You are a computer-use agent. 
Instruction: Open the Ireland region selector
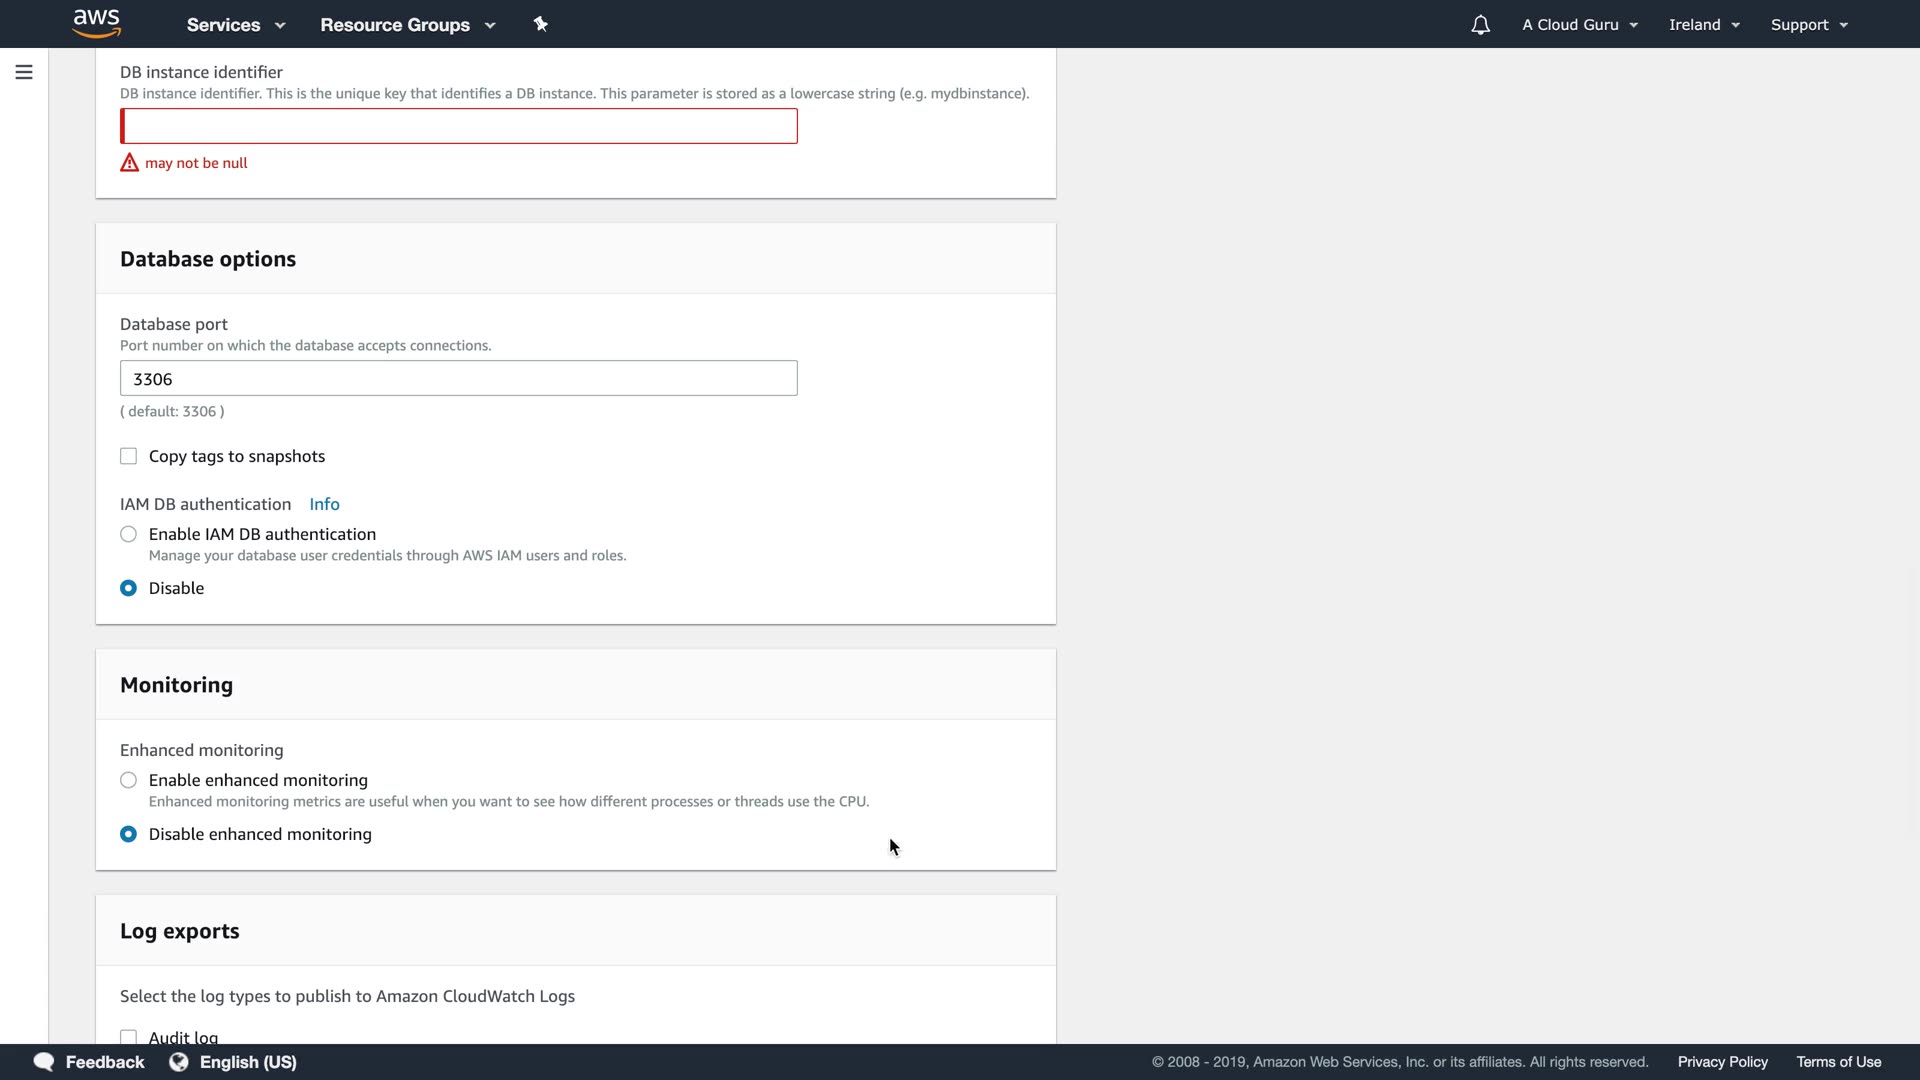[1704, 25]
